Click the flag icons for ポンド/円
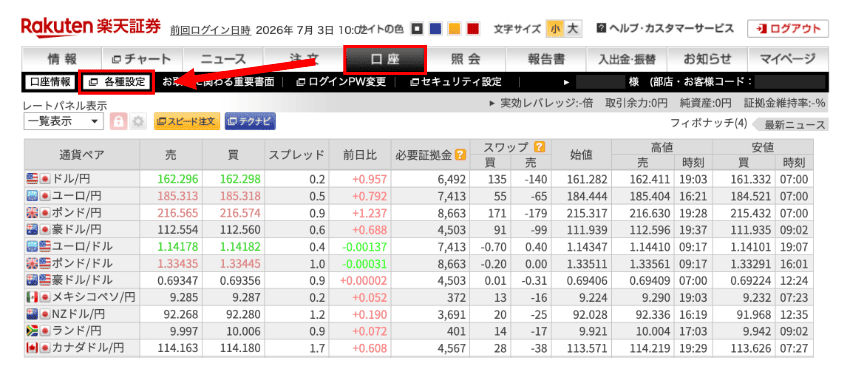The image size is (850, 372). pos(37,213)
